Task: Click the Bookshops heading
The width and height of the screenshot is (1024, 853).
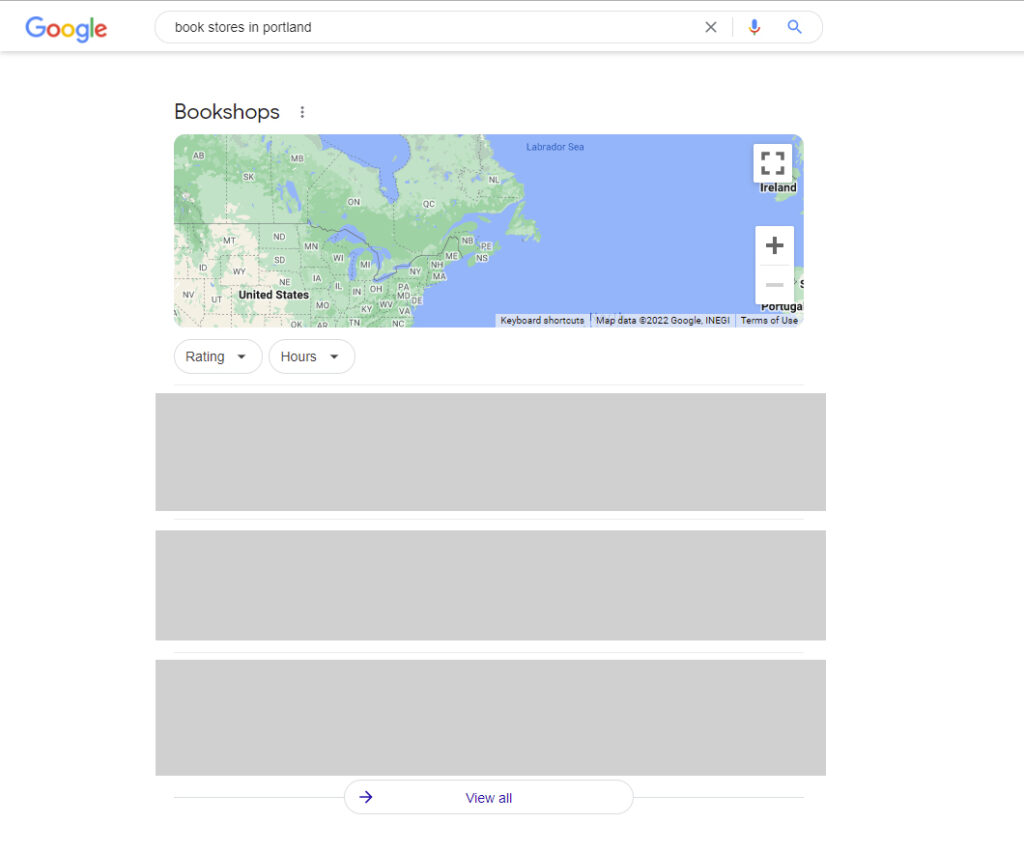Action: point(227,112)
